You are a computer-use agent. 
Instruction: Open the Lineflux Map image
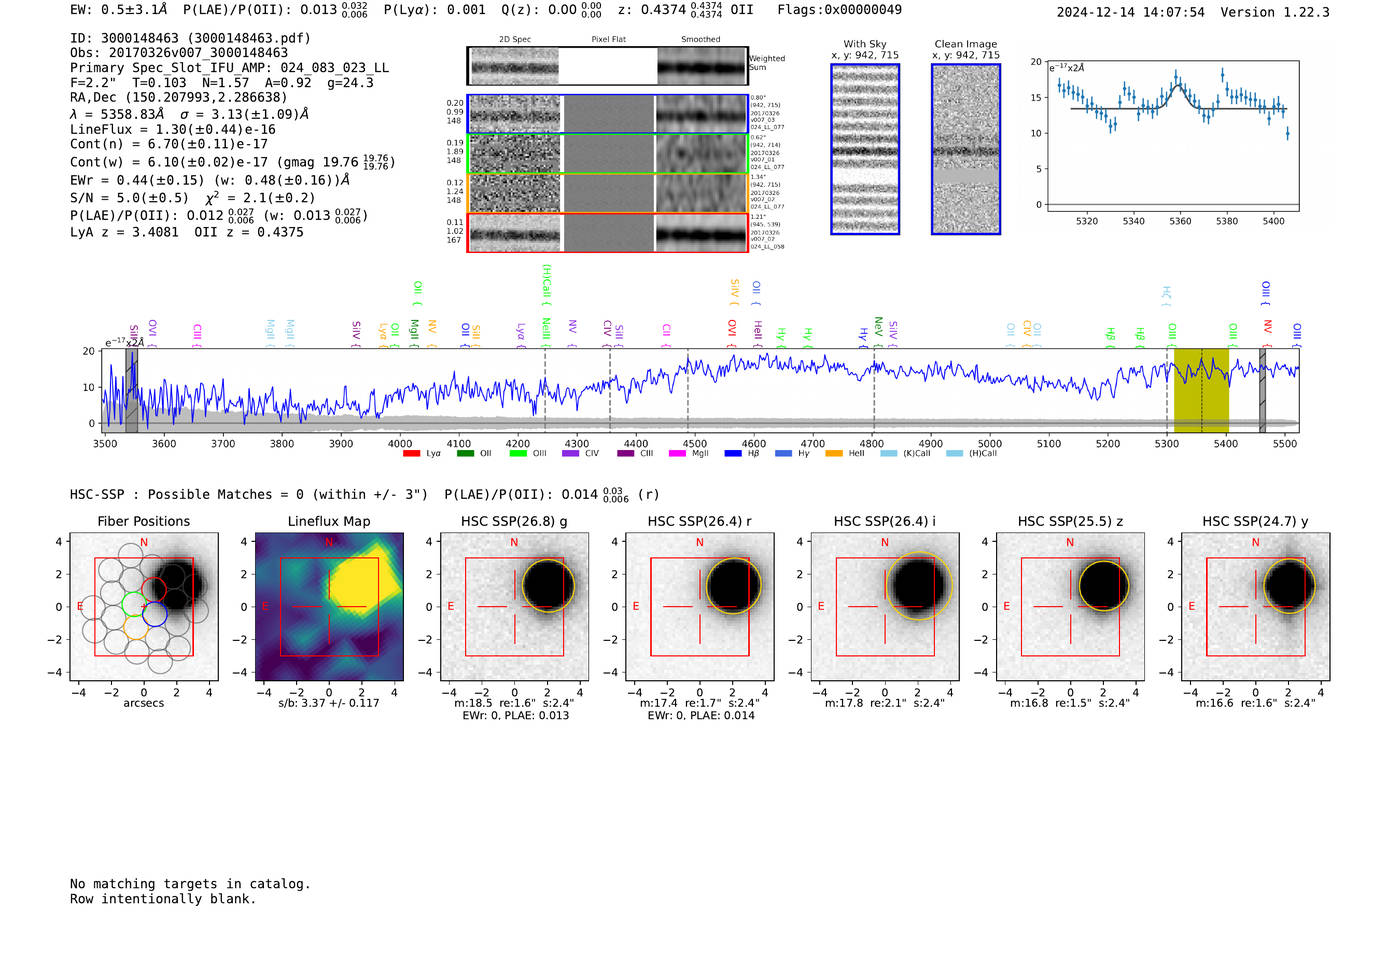329,607
